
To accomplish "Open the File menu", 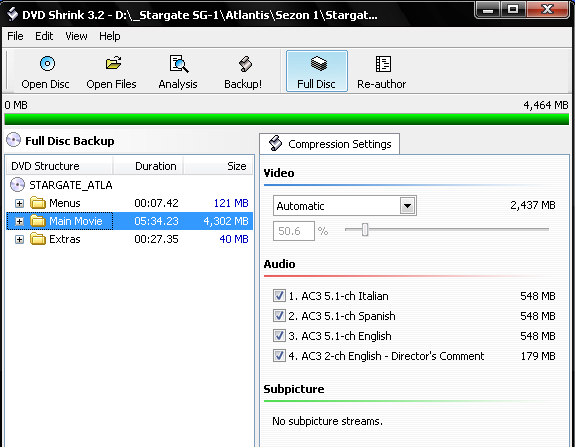I will click(x=15, y=36).
